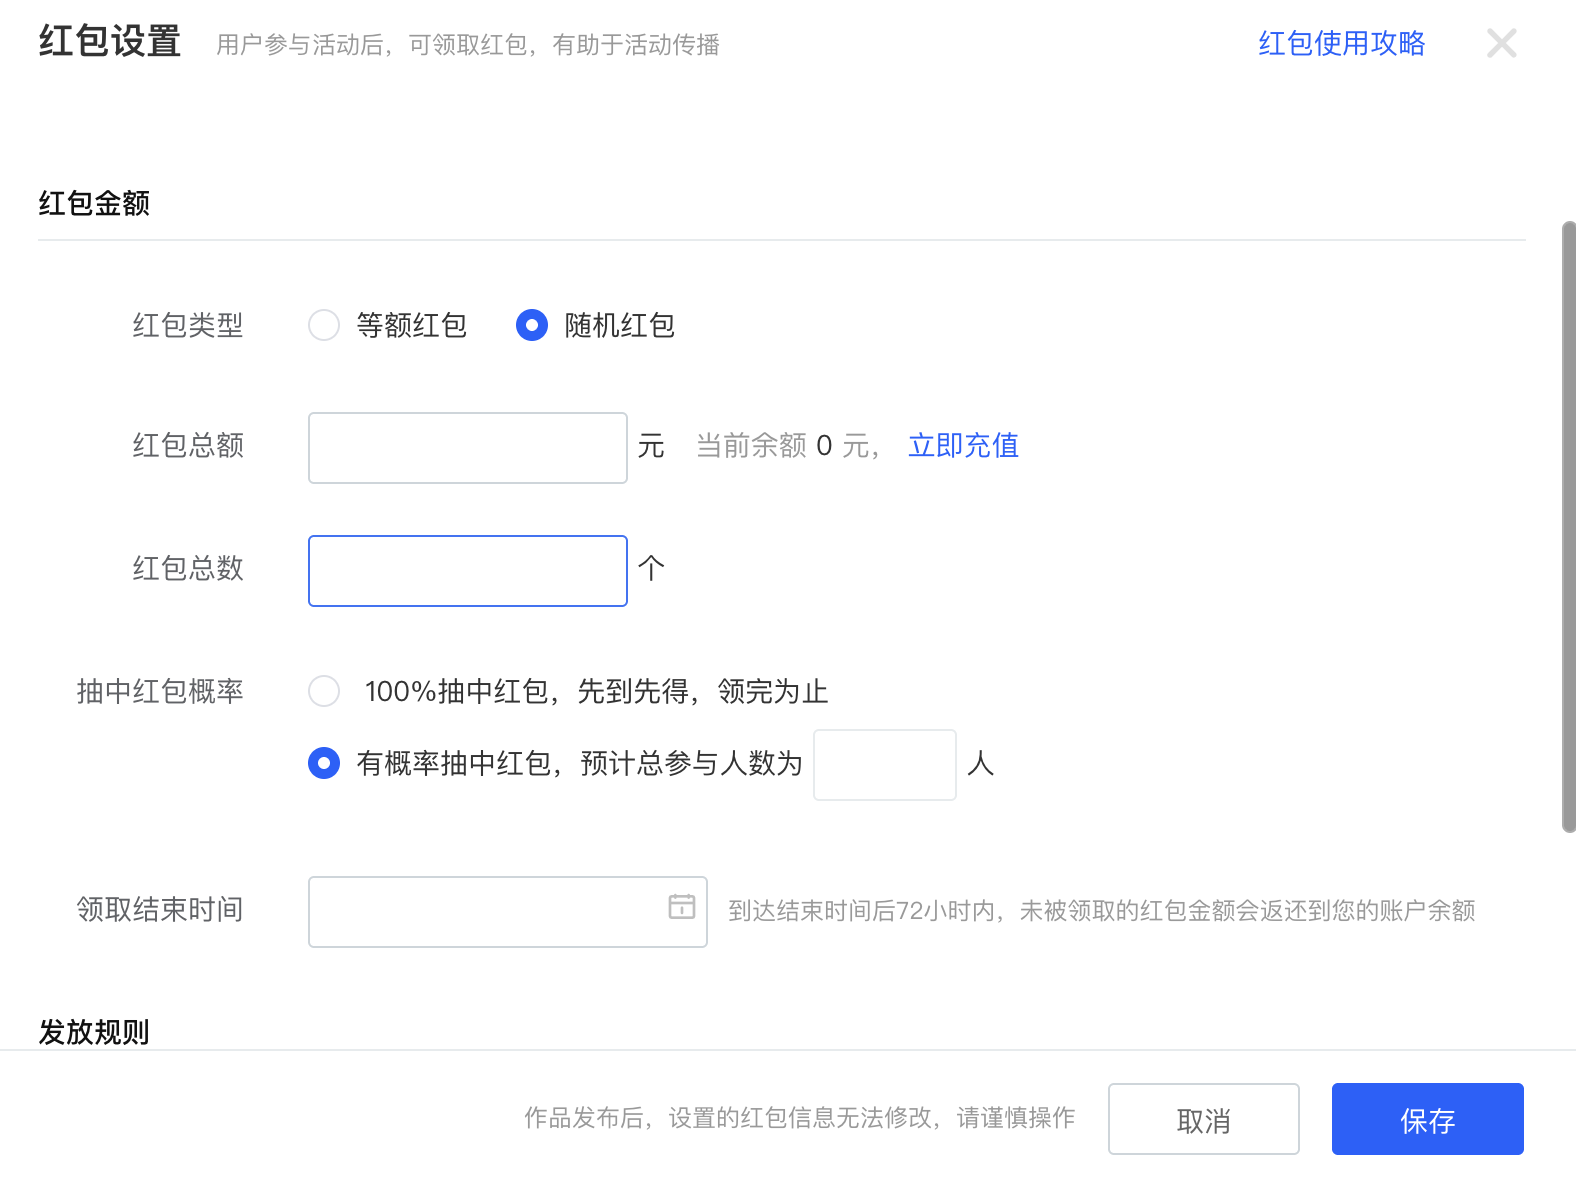Select the 等额红包 radio option
Screen dimensions: 1576x1180
coord(324,325)
